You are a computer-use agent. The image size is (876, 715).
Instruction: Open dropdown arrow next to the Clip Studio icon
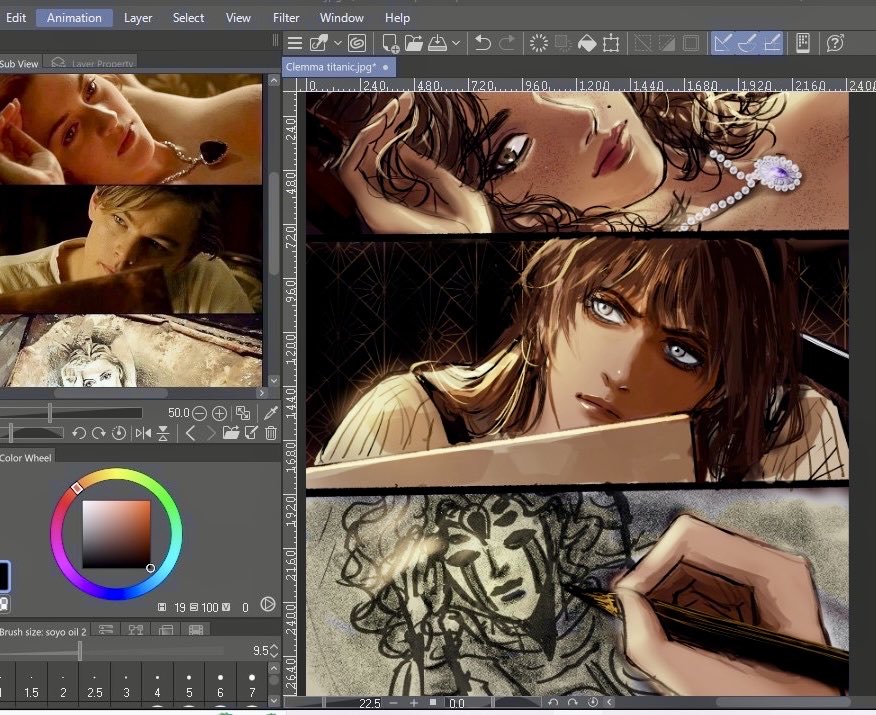[337, 43]
